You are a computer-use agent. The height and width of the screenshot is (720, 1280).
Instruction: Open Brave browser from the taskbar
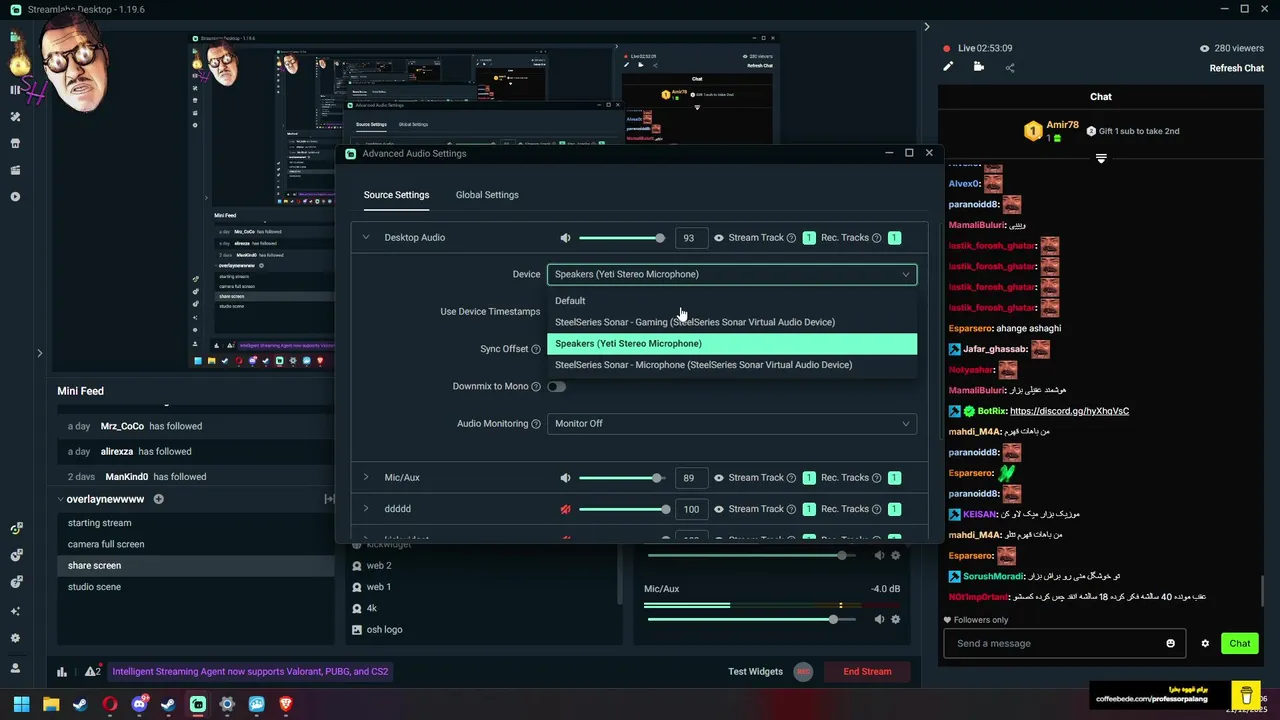[x=286, y=704]
